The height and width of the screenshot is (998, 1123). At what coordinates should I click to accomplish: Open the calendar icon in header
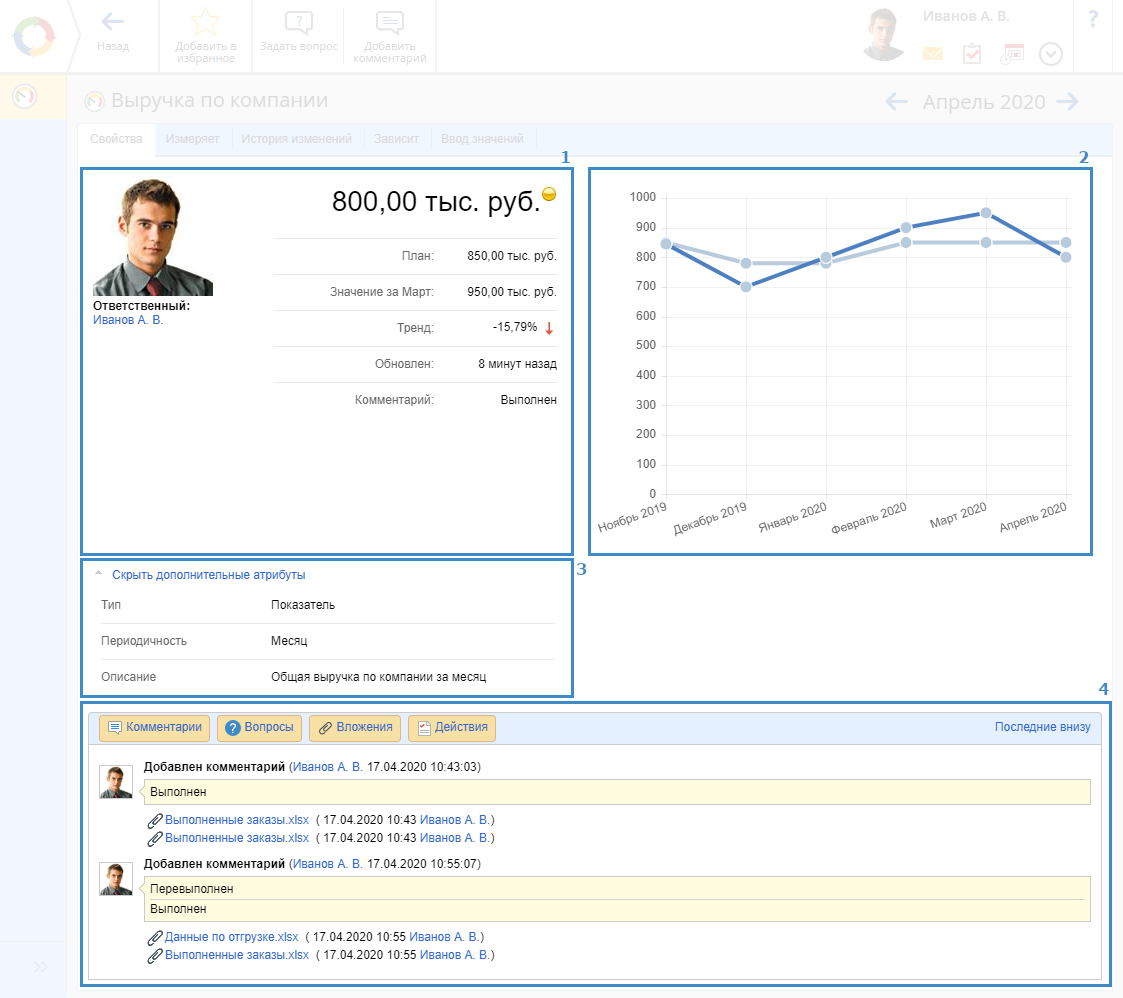[x=1012, y=54]
